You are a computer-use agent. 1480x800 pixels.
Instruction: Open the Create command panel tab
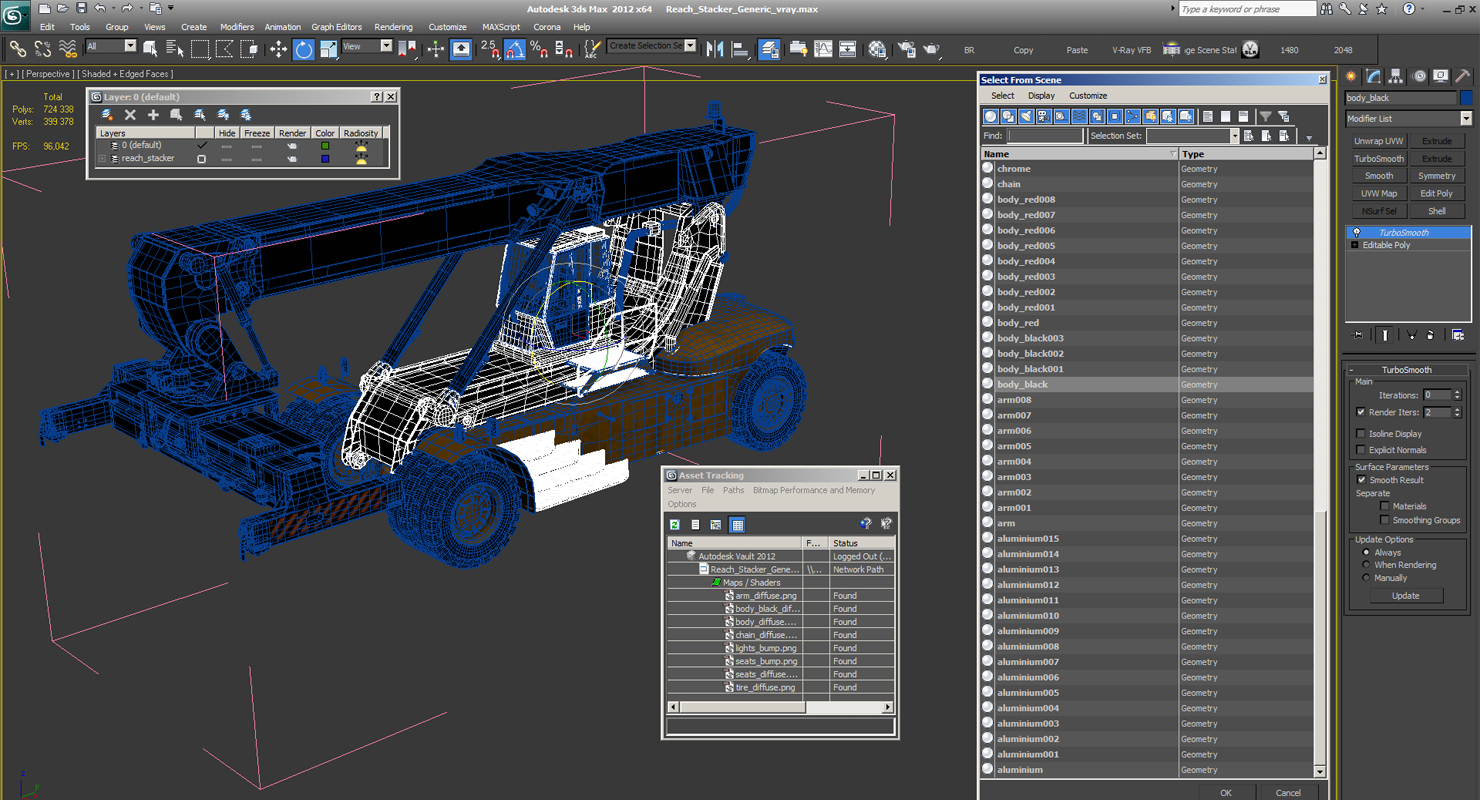point(1352,76)
